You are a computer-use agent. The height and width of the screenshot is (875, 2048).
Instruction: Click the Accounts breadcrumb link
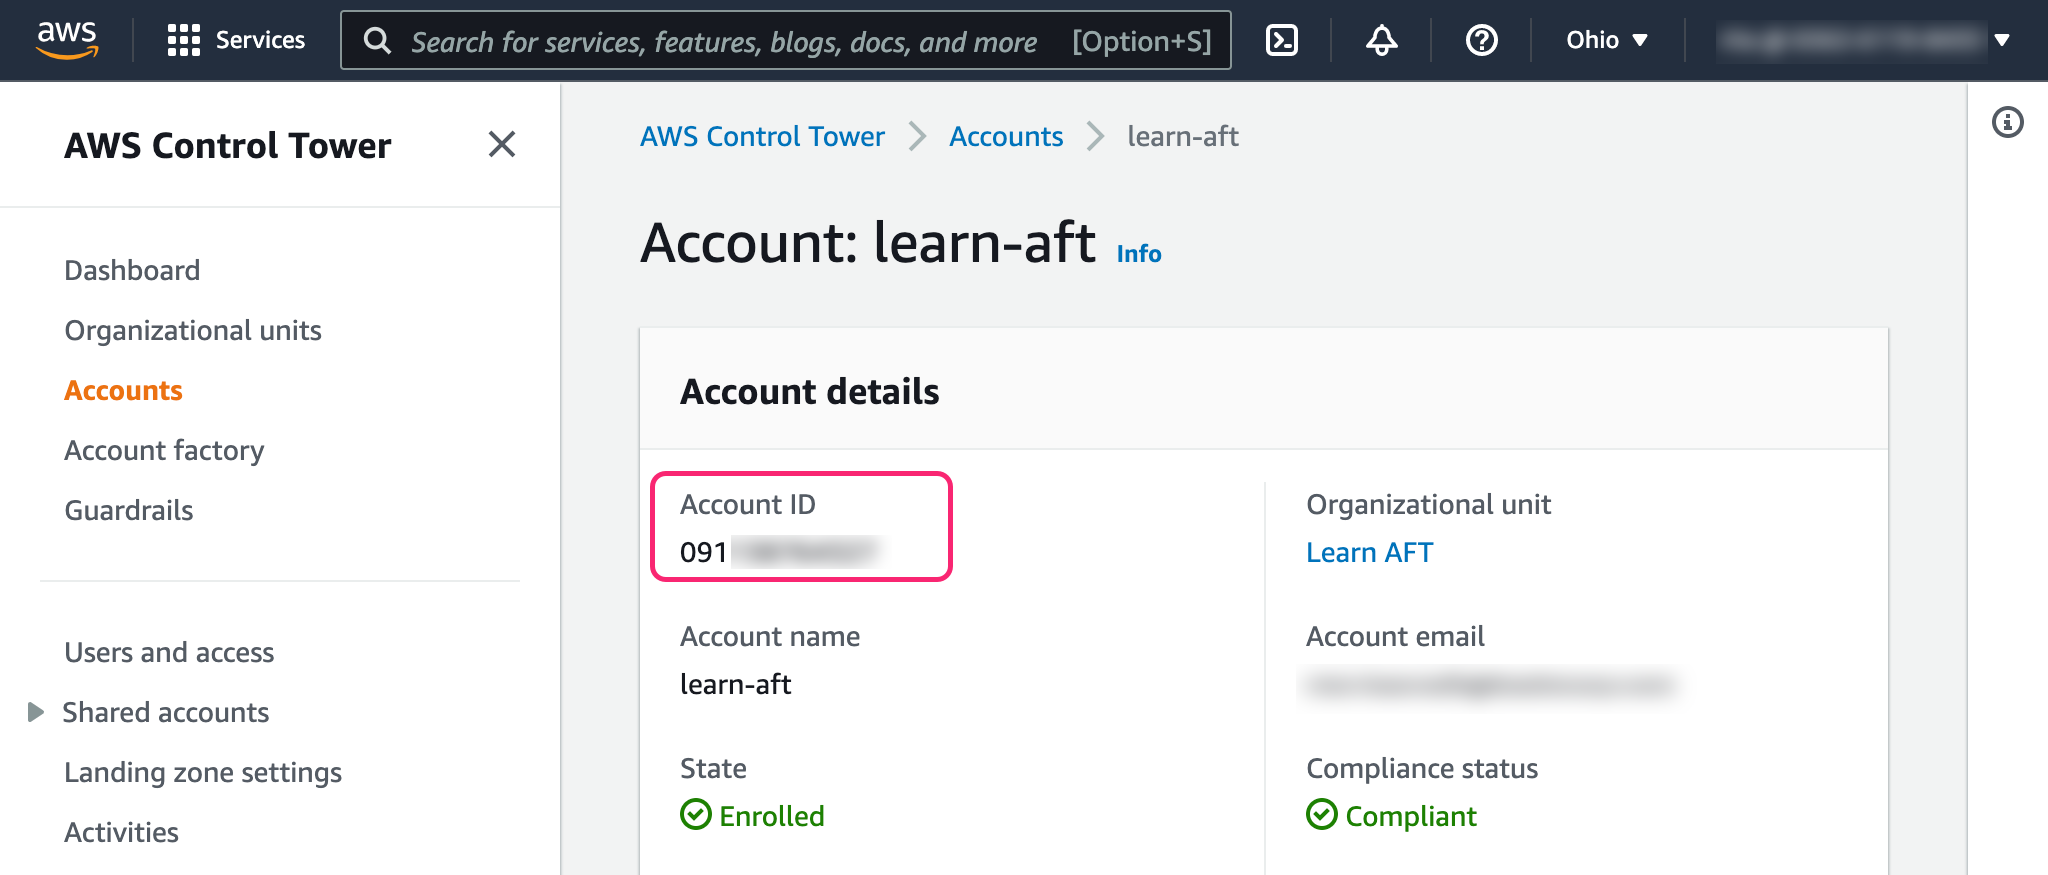click(x=1005, y=136)
